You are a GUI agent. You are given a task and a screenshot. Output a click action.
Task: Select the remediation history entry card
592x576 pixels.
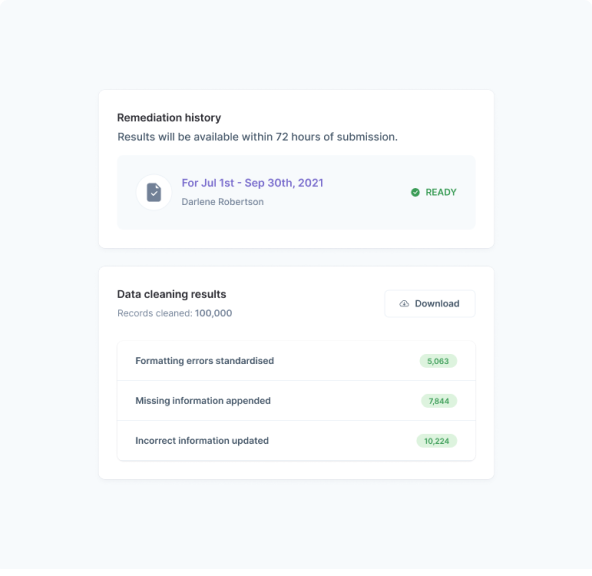click(296, 192)
